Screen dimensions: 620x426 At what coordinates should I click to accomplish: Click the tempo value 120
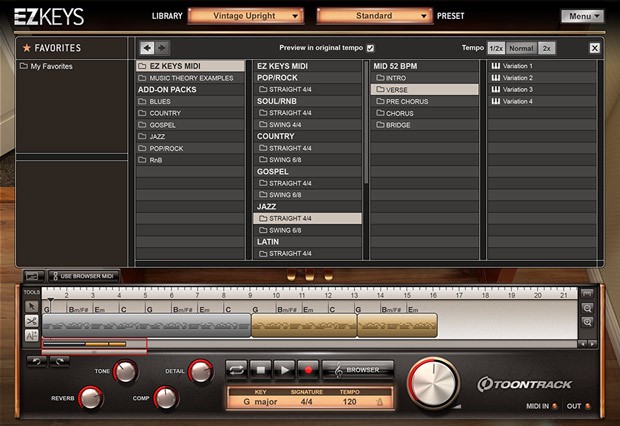tap(350, 402)
